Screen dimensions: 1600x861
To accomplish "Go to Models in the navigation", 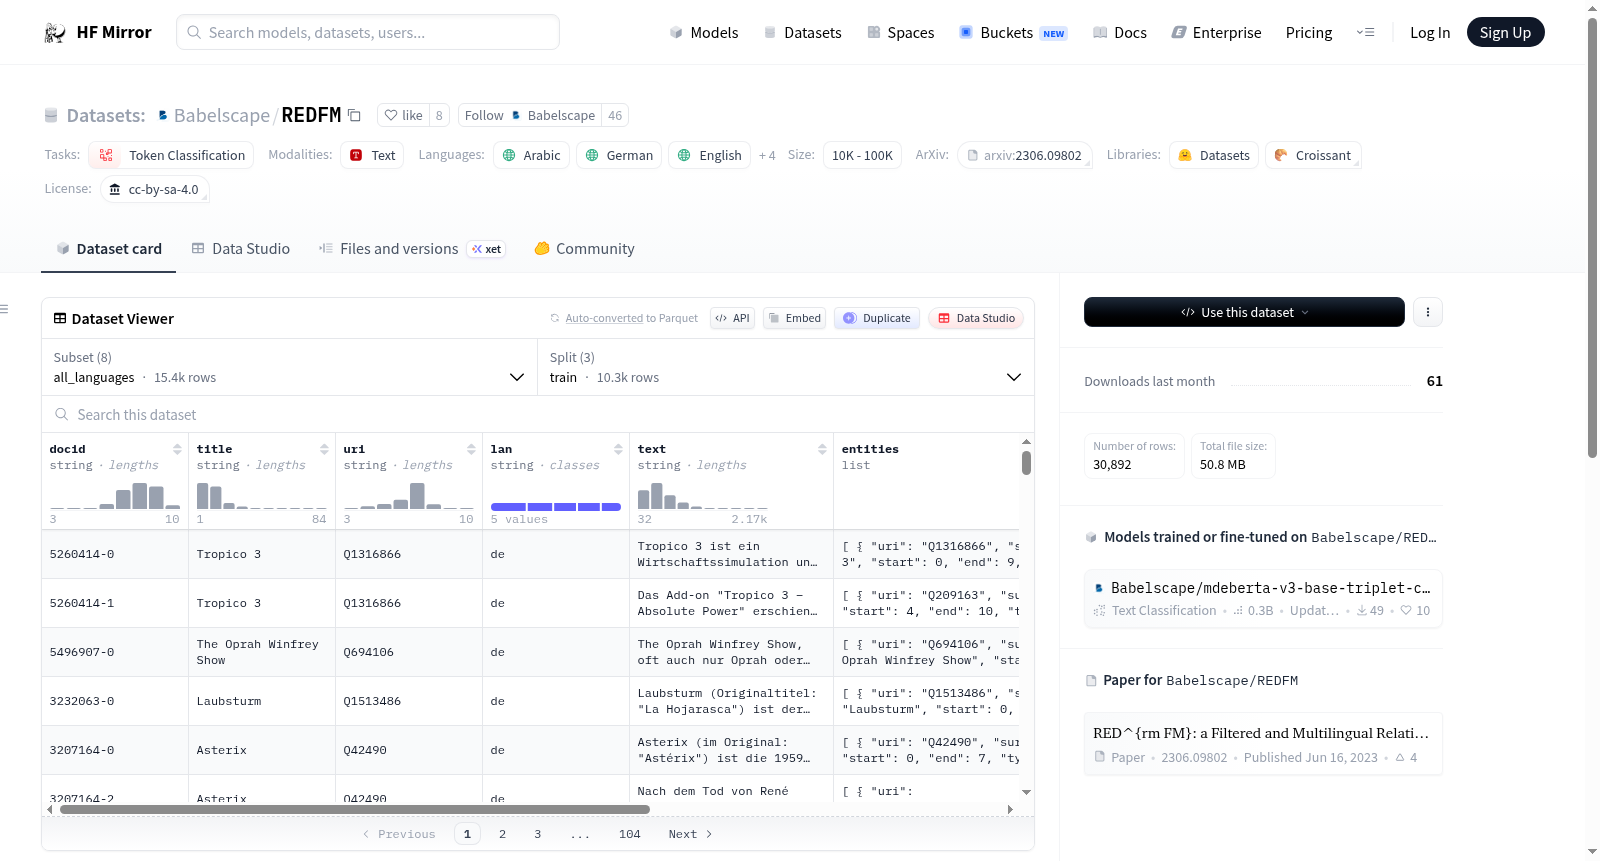I will click(704, 33).
